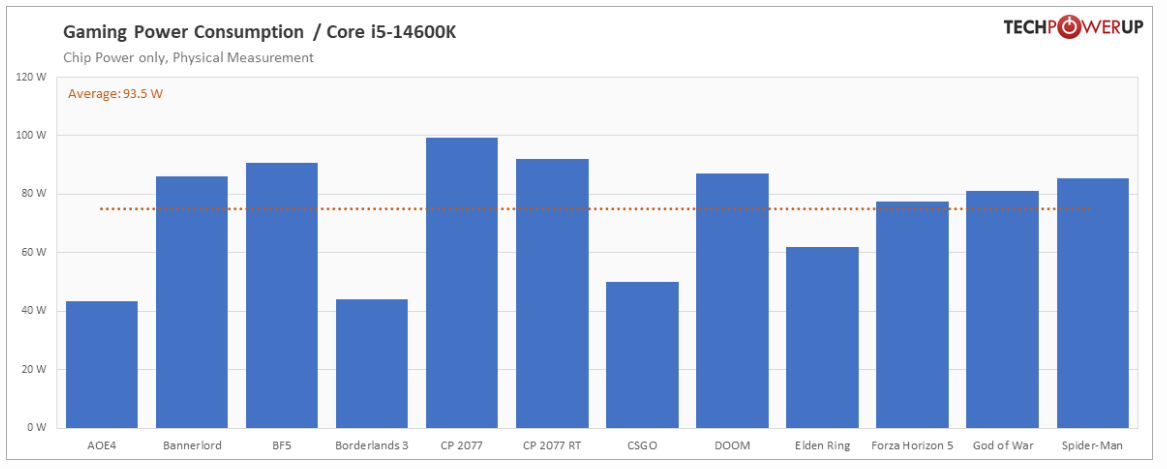Click the 'BF5' category label
This screenshot has width=1167, height=469.
282,446
